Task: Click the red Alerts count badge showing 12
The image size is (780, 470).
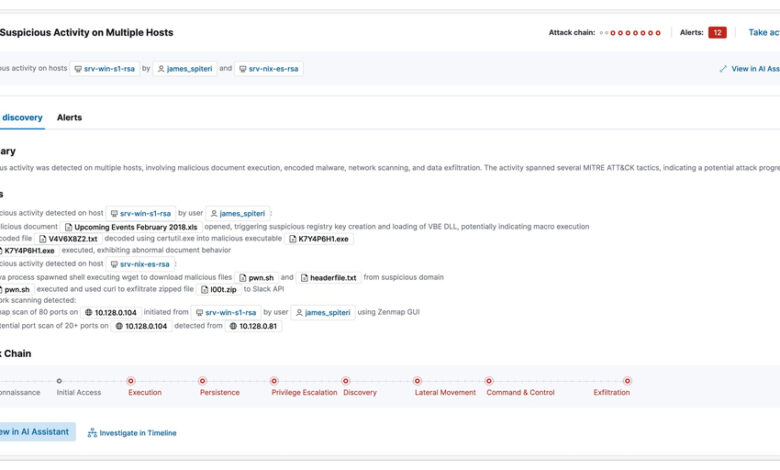Action: 717,32
